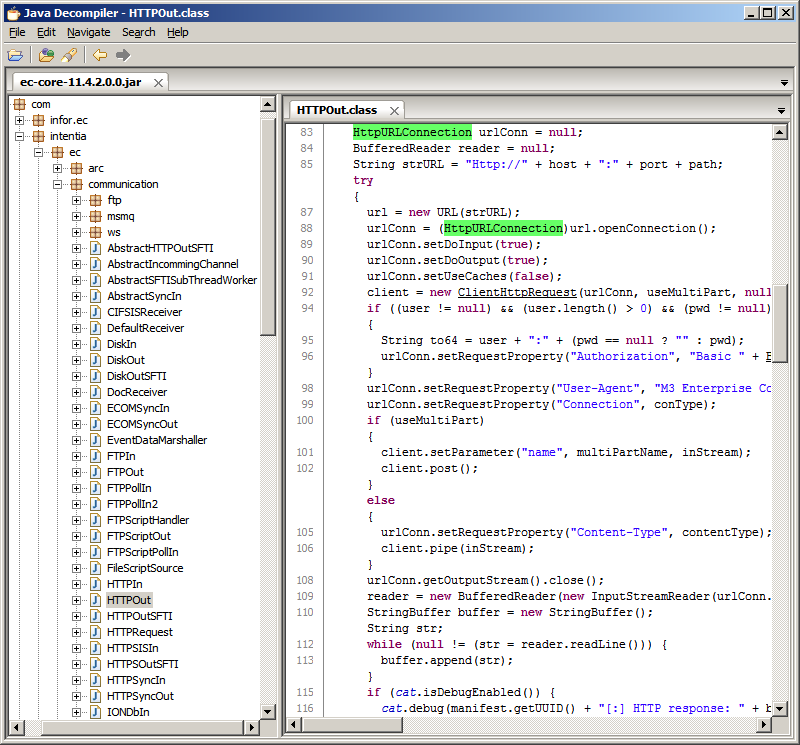
Task: Open the Search menu
Action: pos(138,32)
